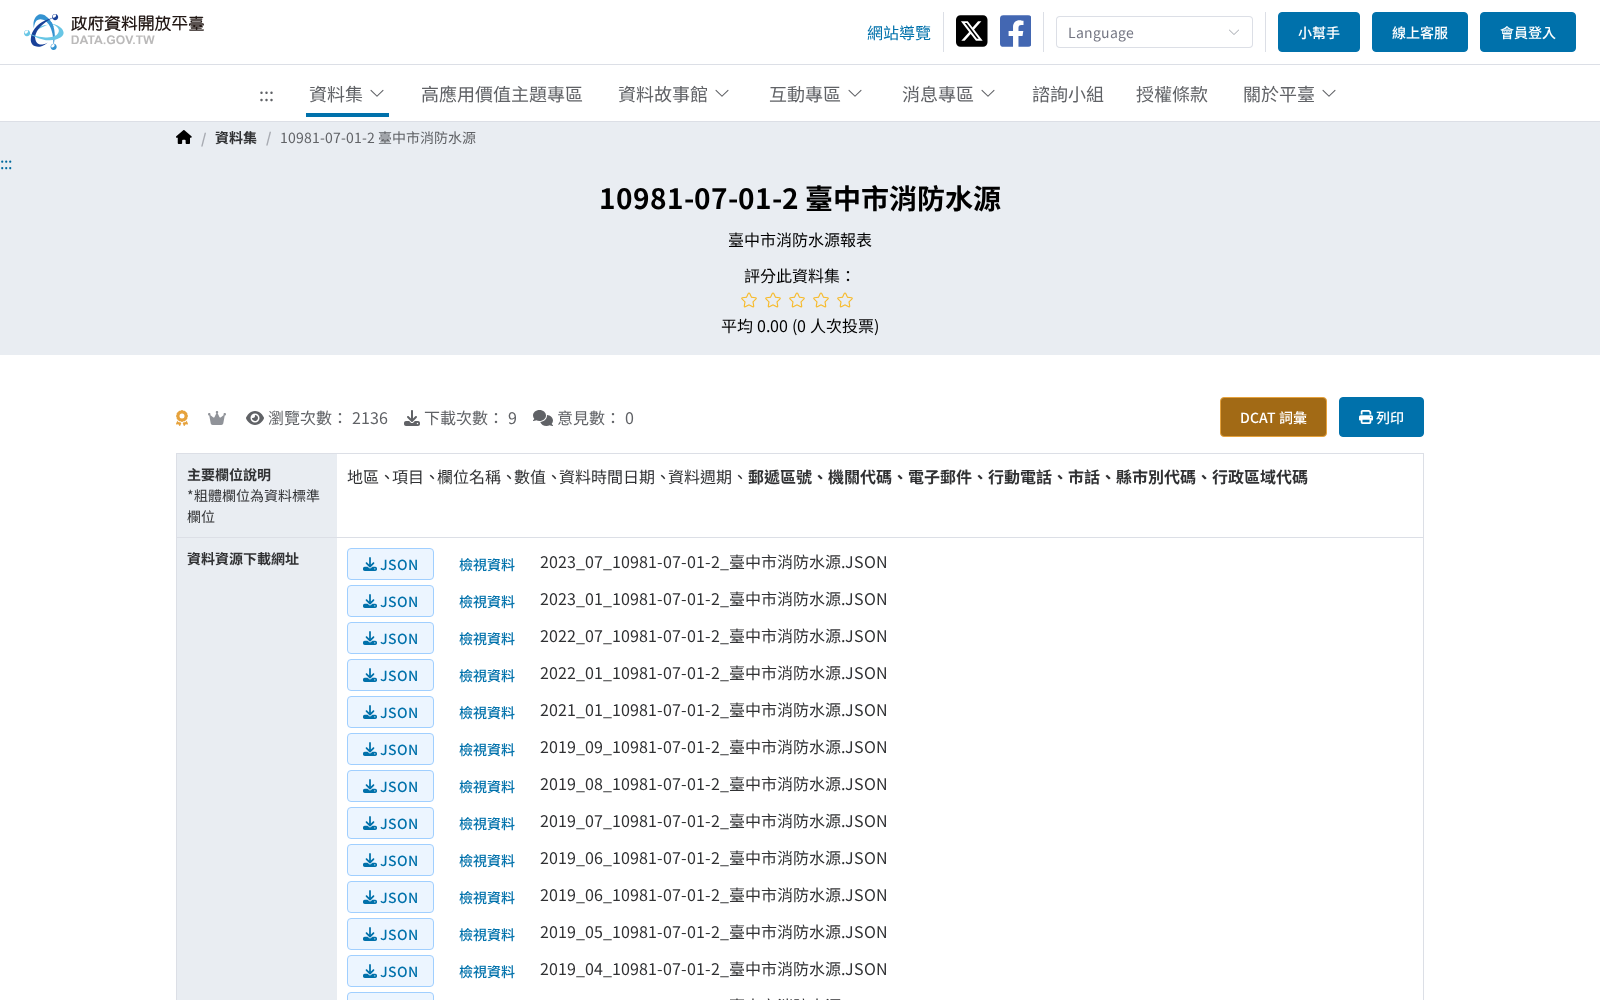Open 高應用價值主題專區 menu item
This screenshot has width=1600, height=1000.
[501, 94]
